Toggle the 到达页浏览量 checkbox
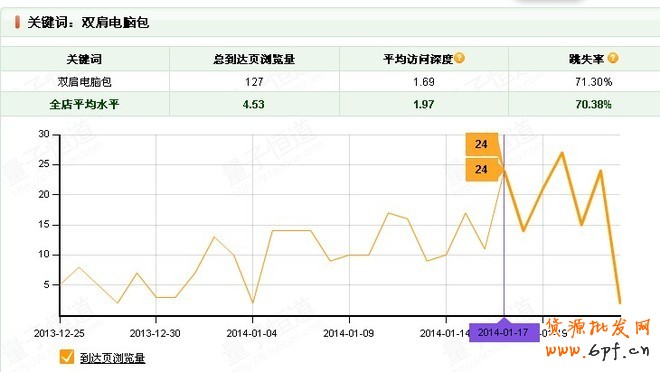 pyautogui.click(x=67, y=356)
